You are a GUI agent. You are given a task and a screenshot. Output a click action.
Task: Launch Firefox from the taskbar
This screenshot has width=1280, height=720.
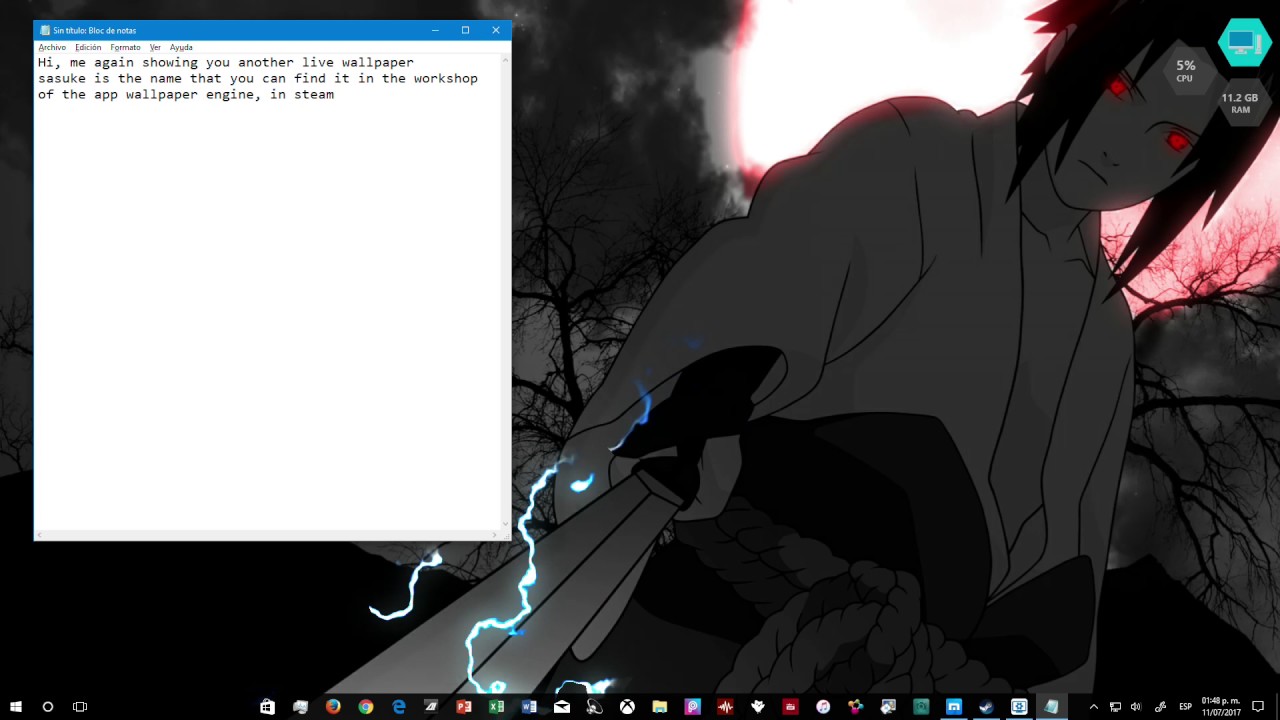coord(333,707)
